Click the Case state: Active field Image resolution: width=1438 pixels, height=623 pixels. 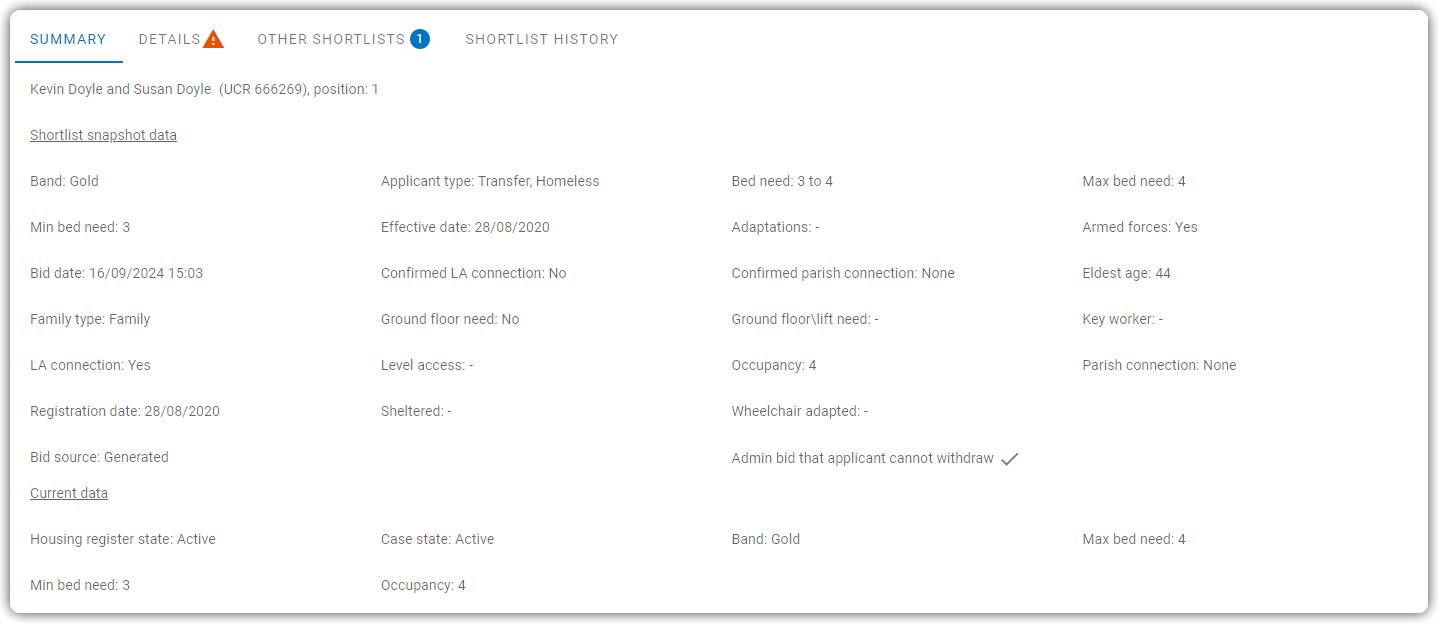point(438,539)
